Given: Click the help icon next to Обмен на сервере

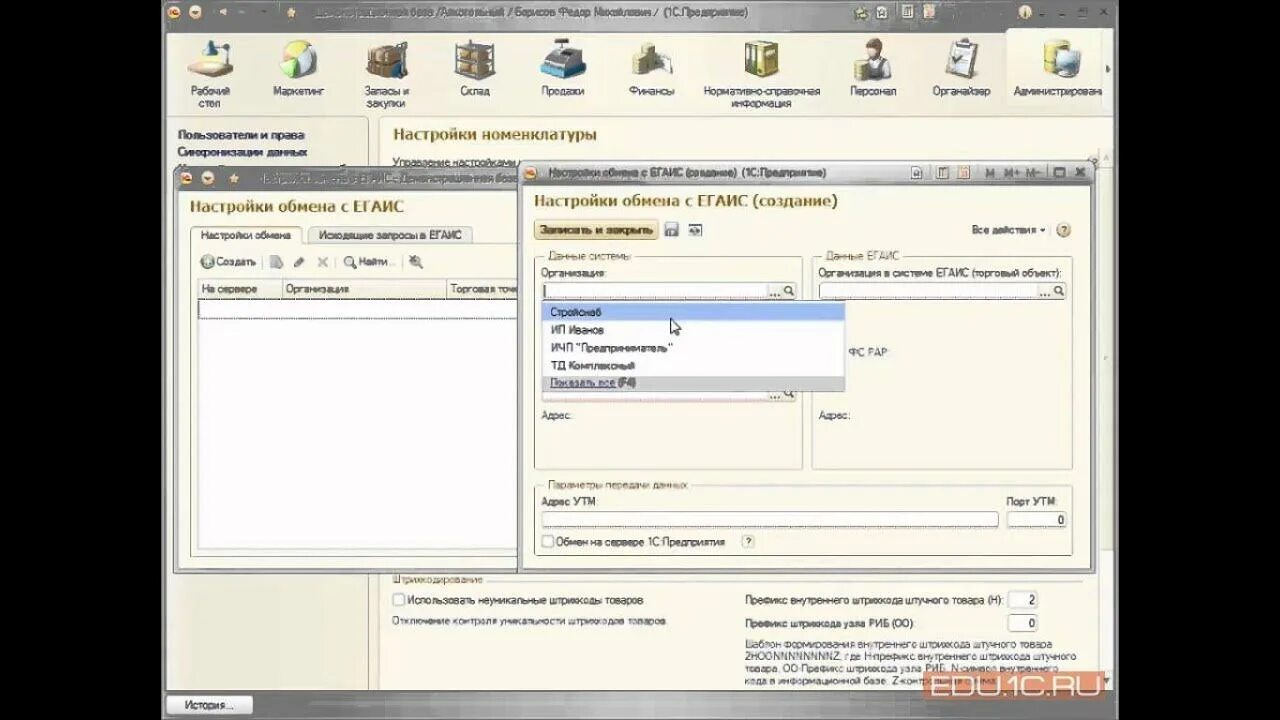Looking at the screenshot, I should (747, 541).
